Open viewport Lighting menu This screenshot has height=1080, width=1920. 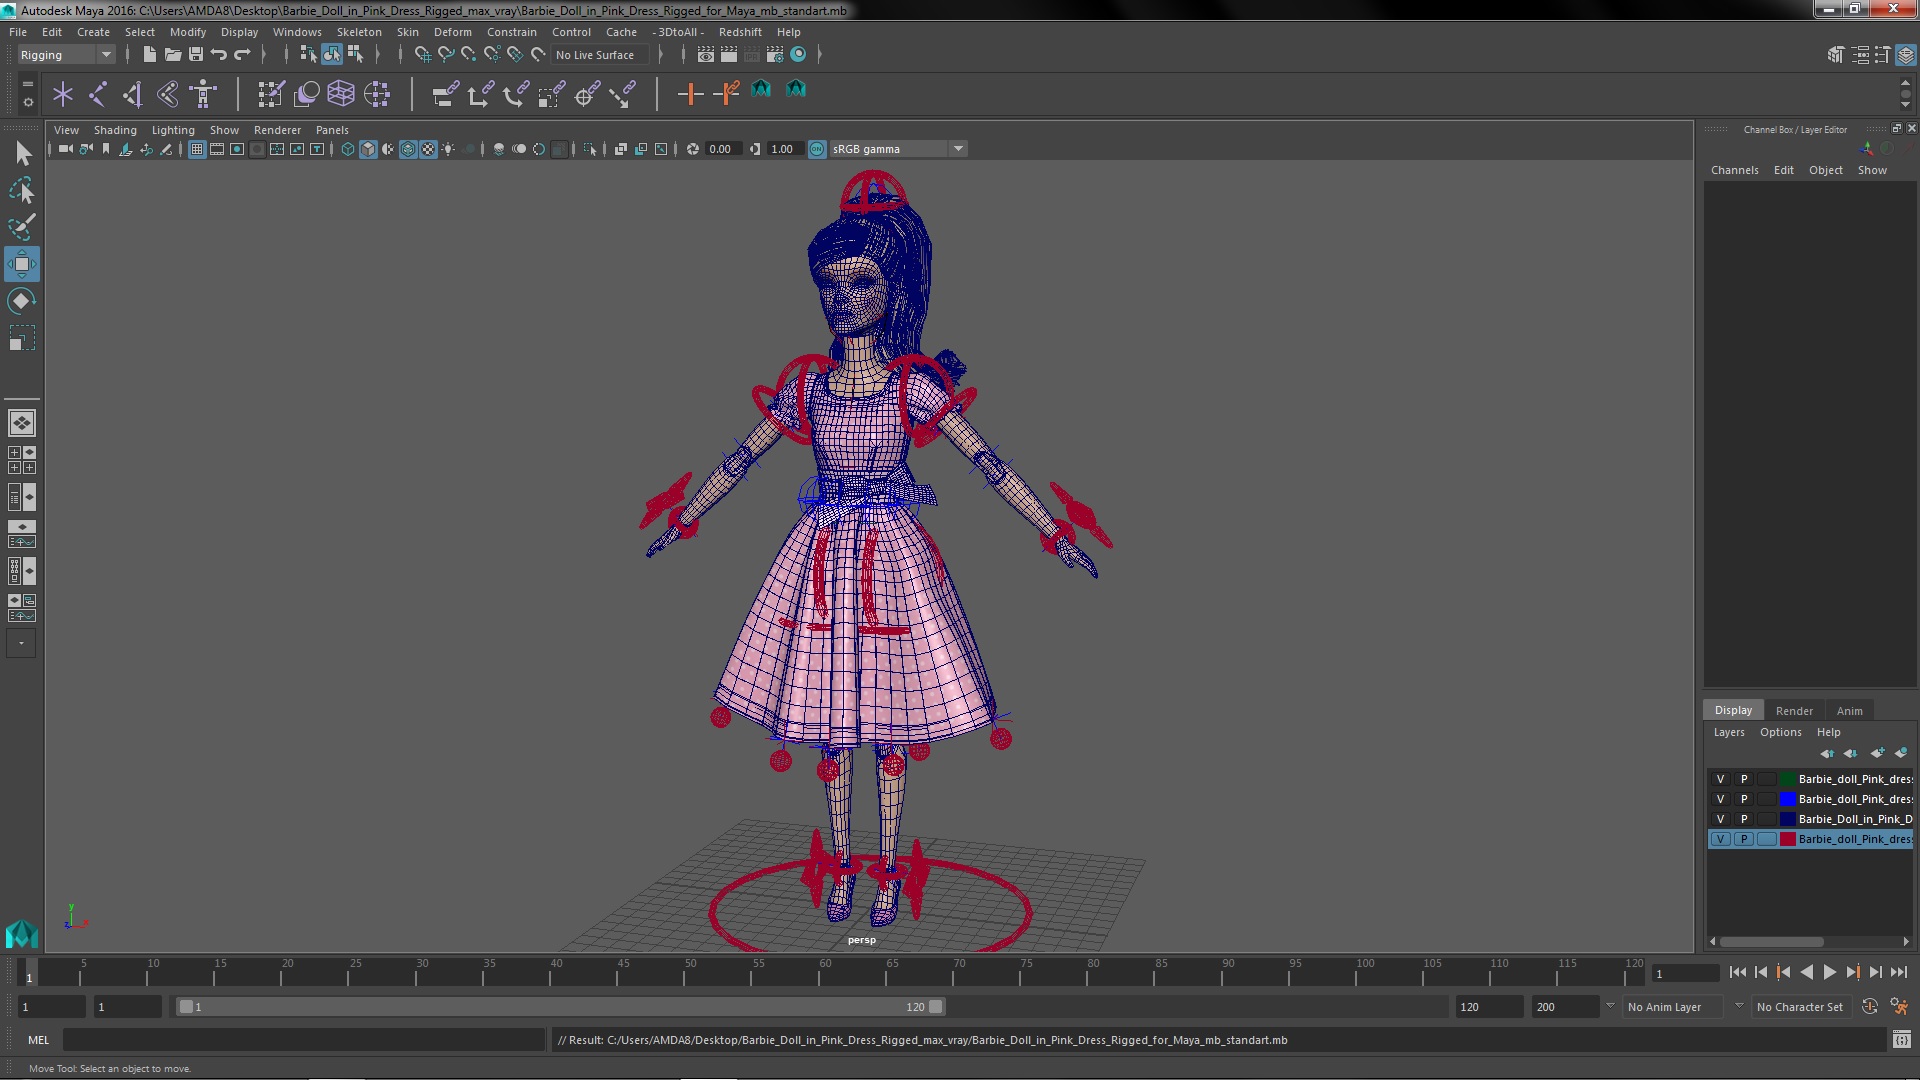coord(173,130)
